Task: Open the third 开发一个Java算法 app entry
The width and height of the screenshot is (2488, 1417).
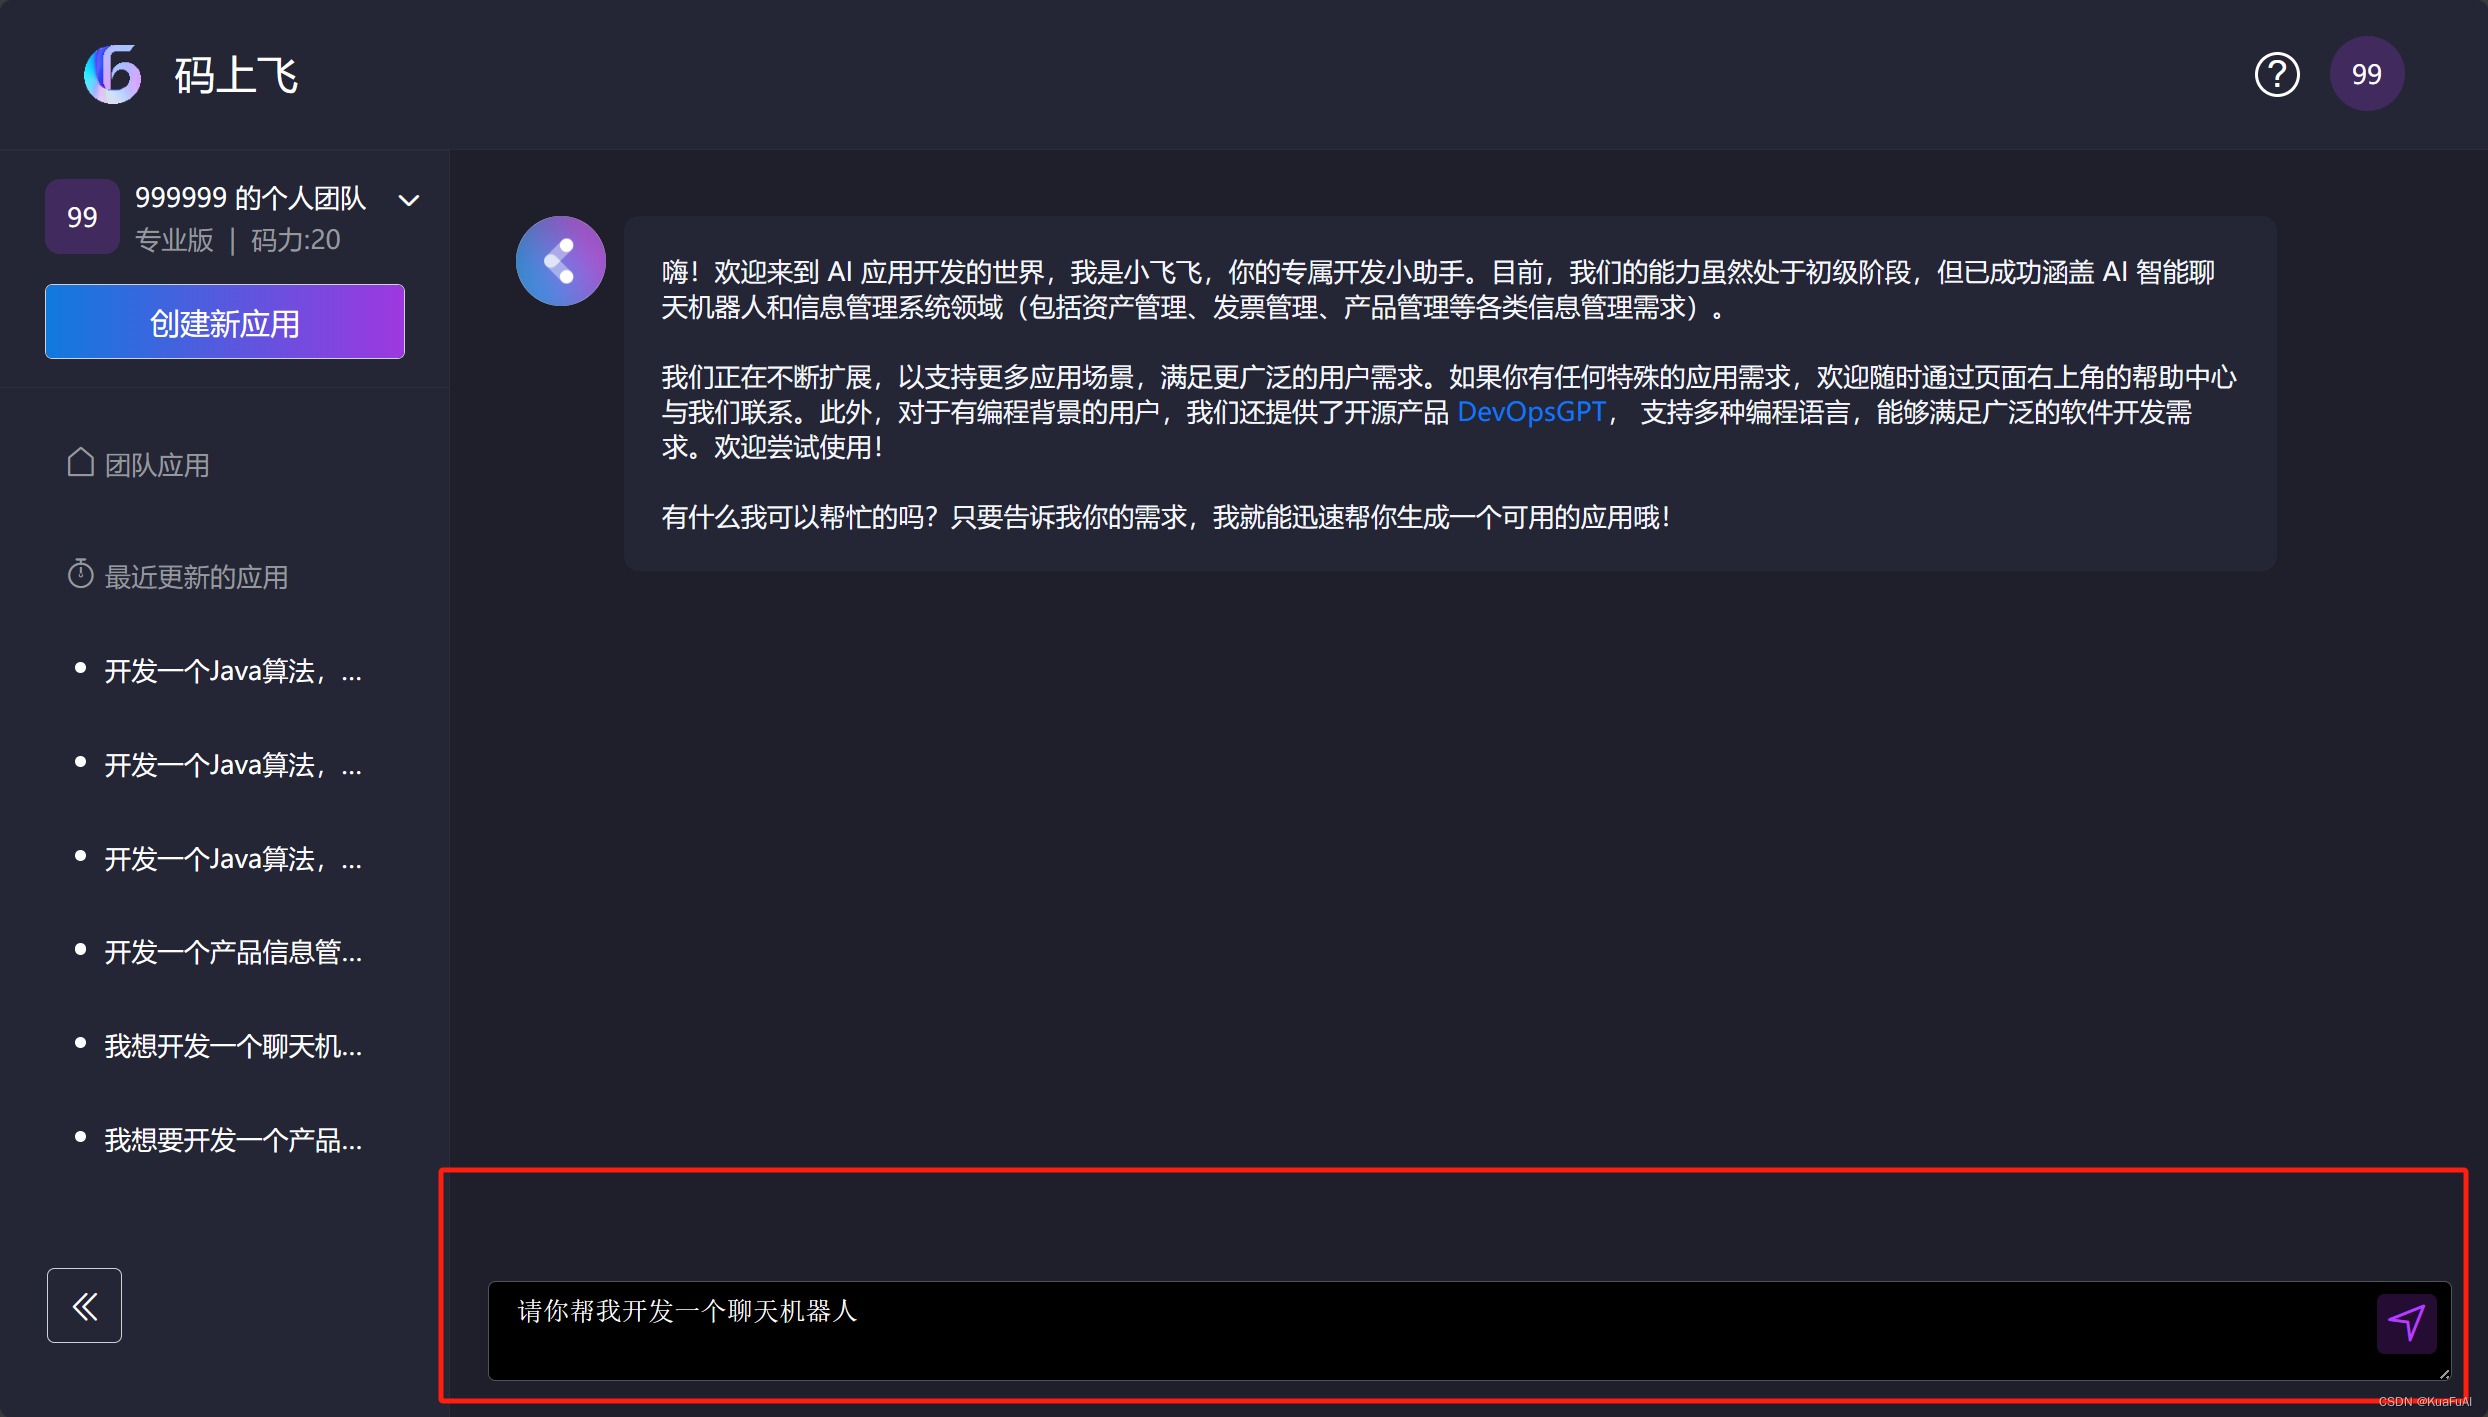Action: (233, 859)
